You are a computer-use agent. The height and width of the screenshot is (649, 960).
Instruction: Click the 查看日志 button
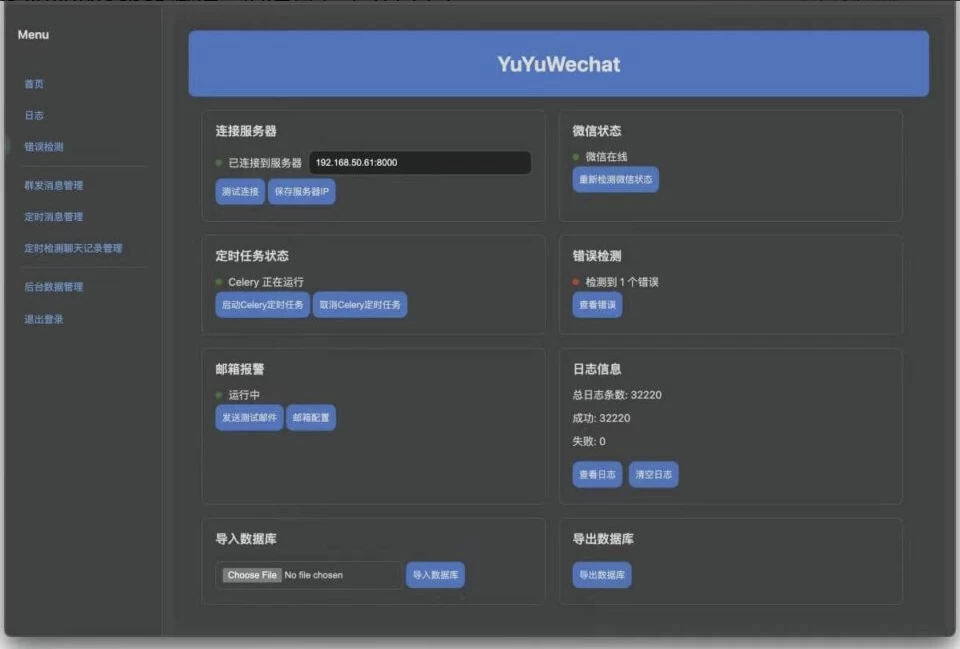pos(597,475)
